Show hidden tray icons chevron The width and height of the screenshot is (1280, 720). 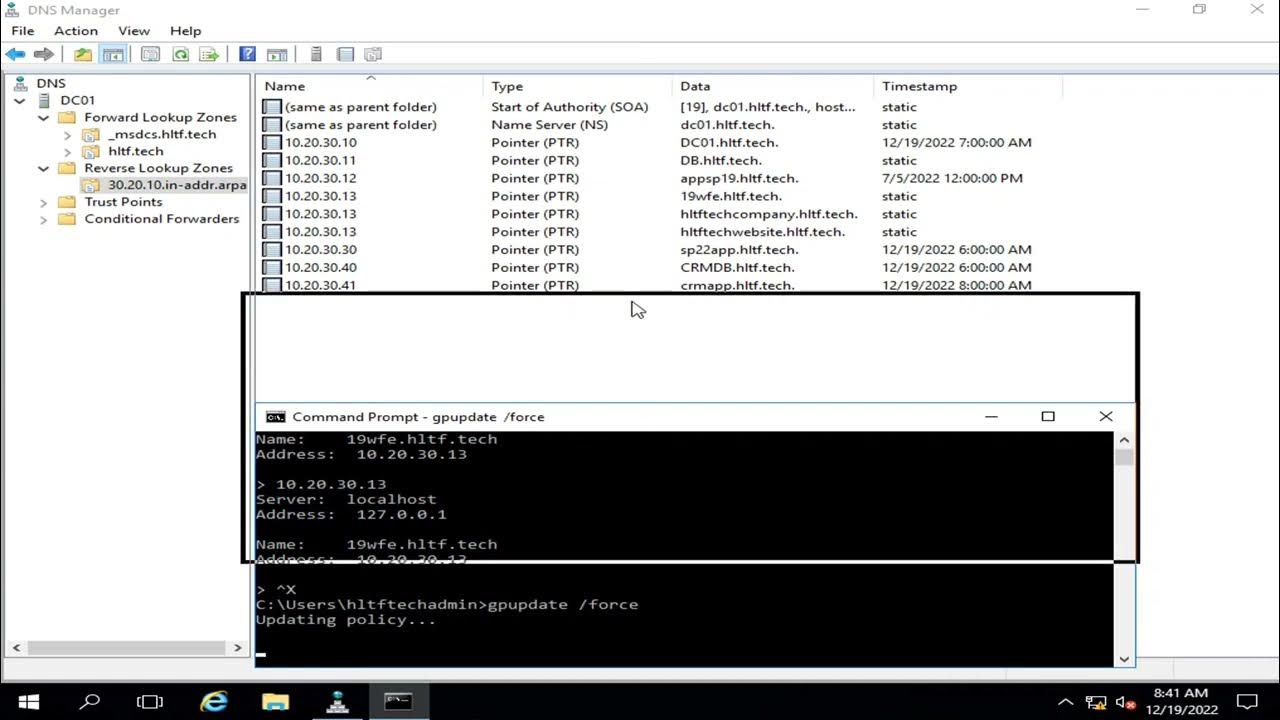click(1065, 702)
